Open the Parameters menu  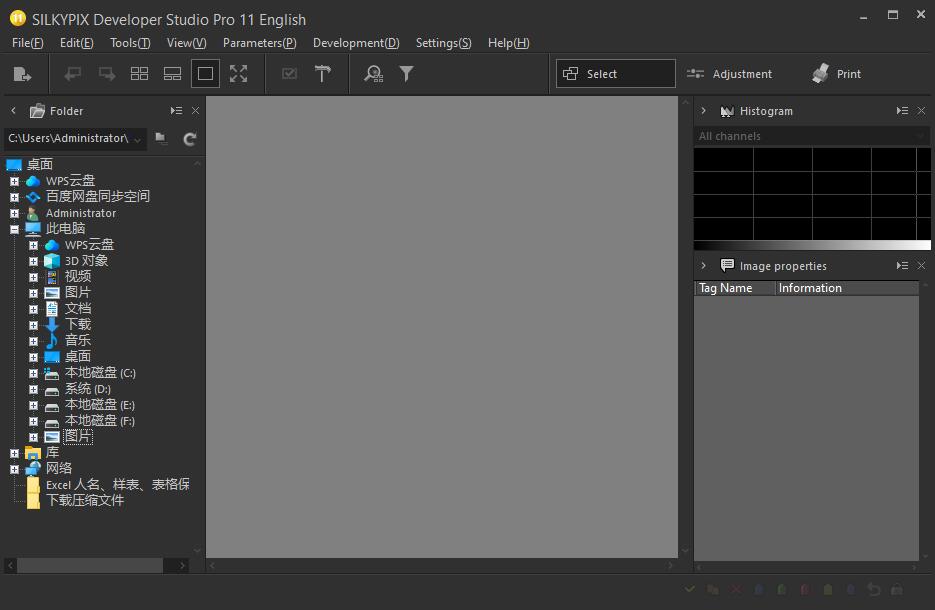click(x=259, y=43)
